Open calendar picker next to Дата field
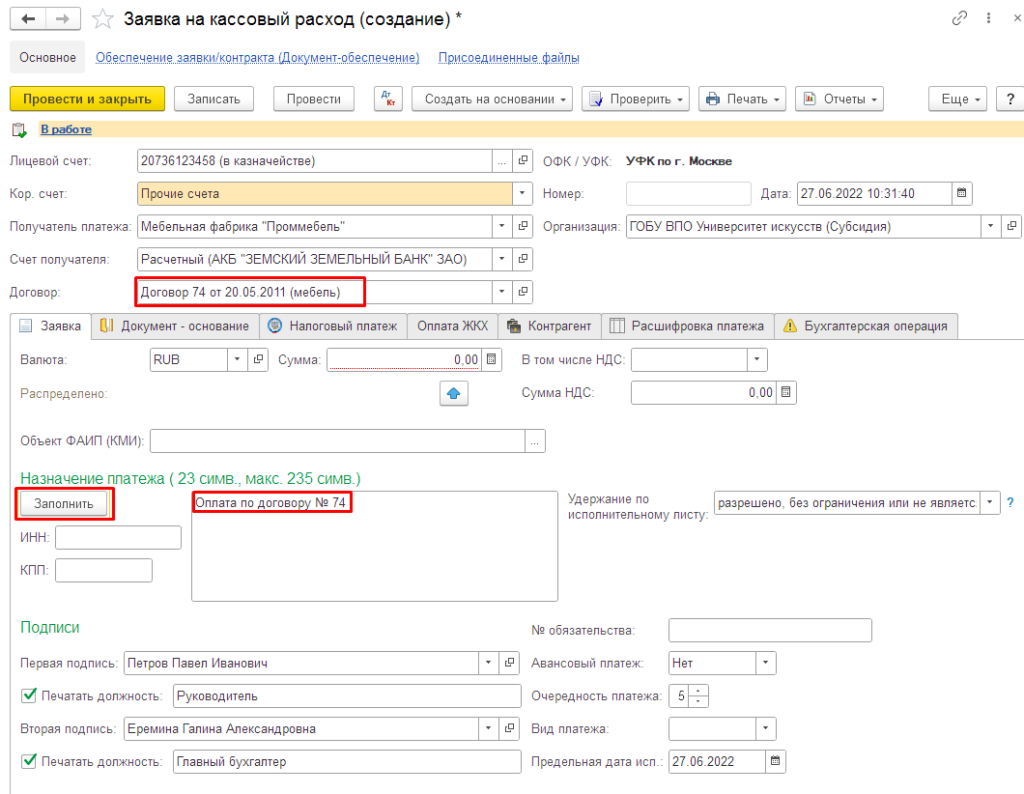The image size is (1024, 794). point(962,194)
